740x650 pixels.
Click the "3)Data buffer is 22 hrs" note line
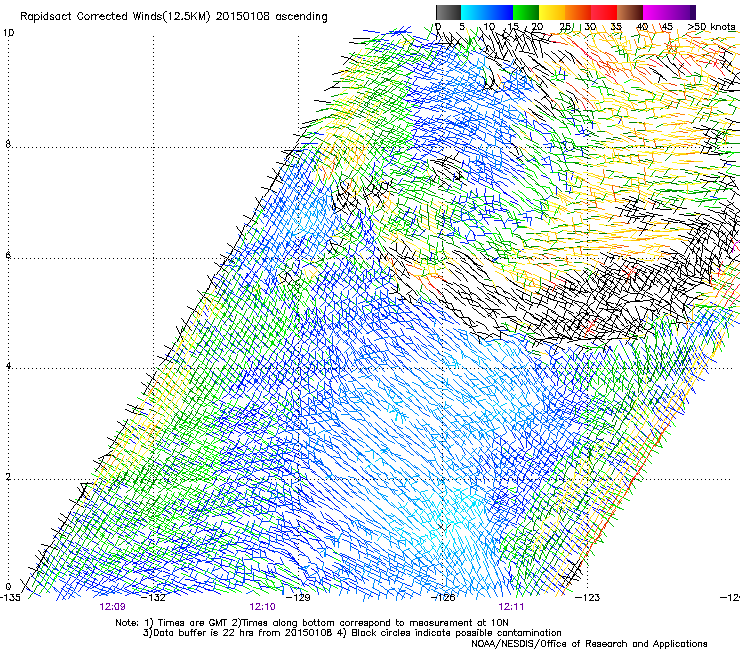(x=352, y=633)
